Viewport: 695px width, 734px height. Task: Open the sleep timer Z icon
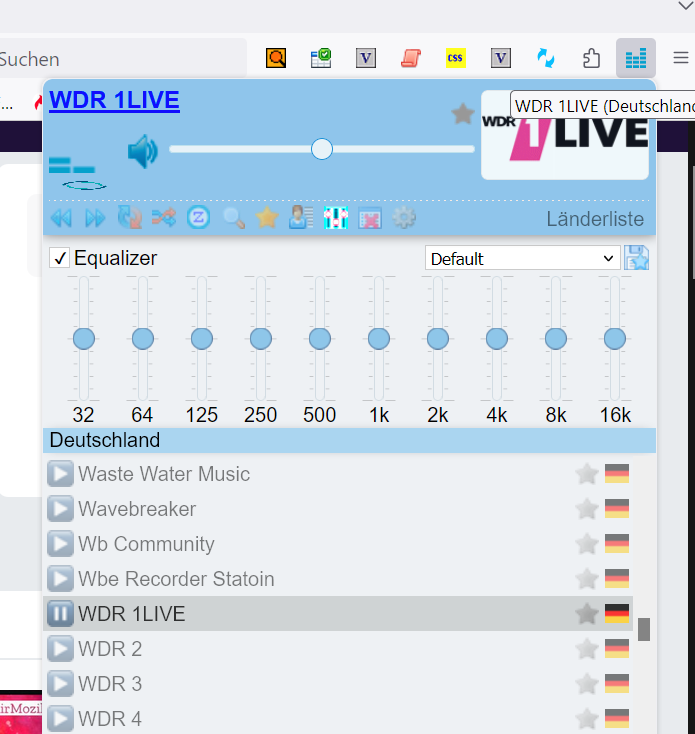coord(198,218)
